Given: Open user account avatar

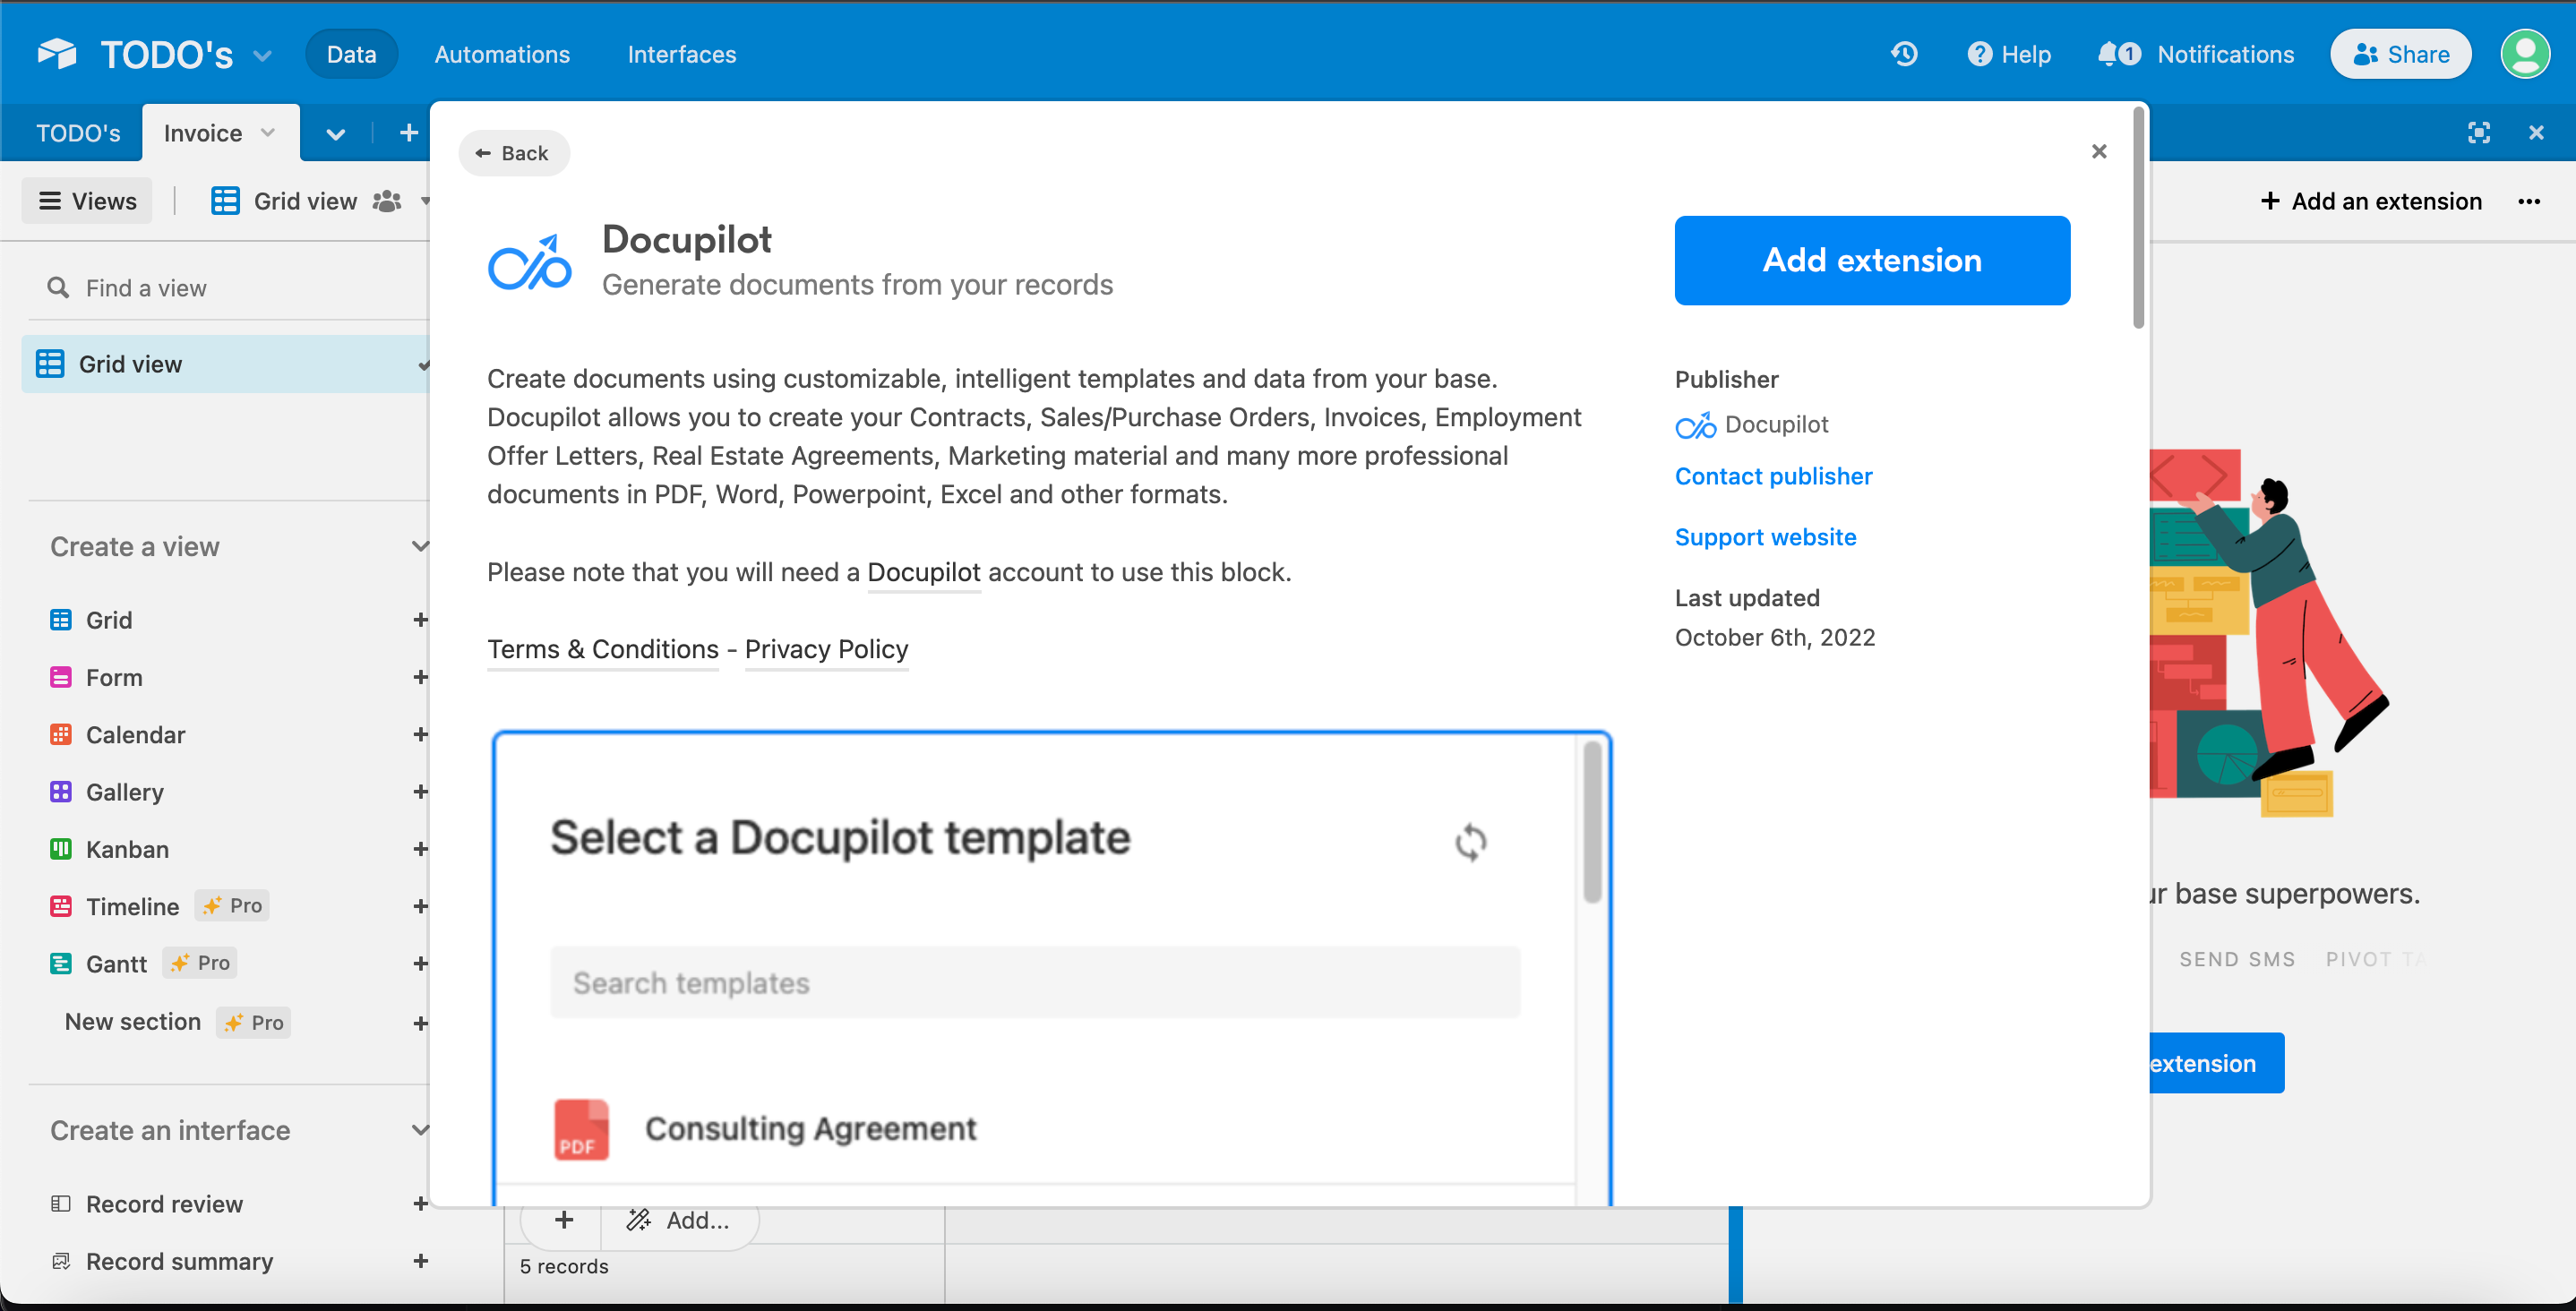Looking at the screenshot, I should click(x=2525, y=54).
